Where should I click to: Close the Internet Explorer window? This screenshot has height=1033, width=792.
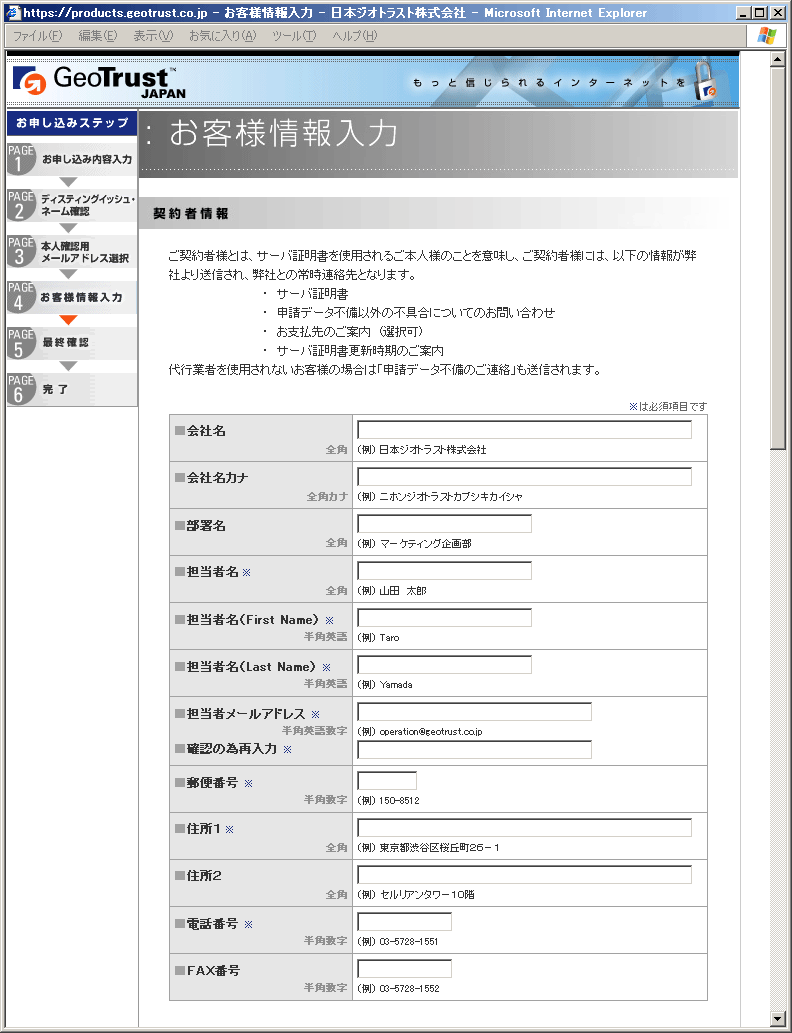[776, 13]
